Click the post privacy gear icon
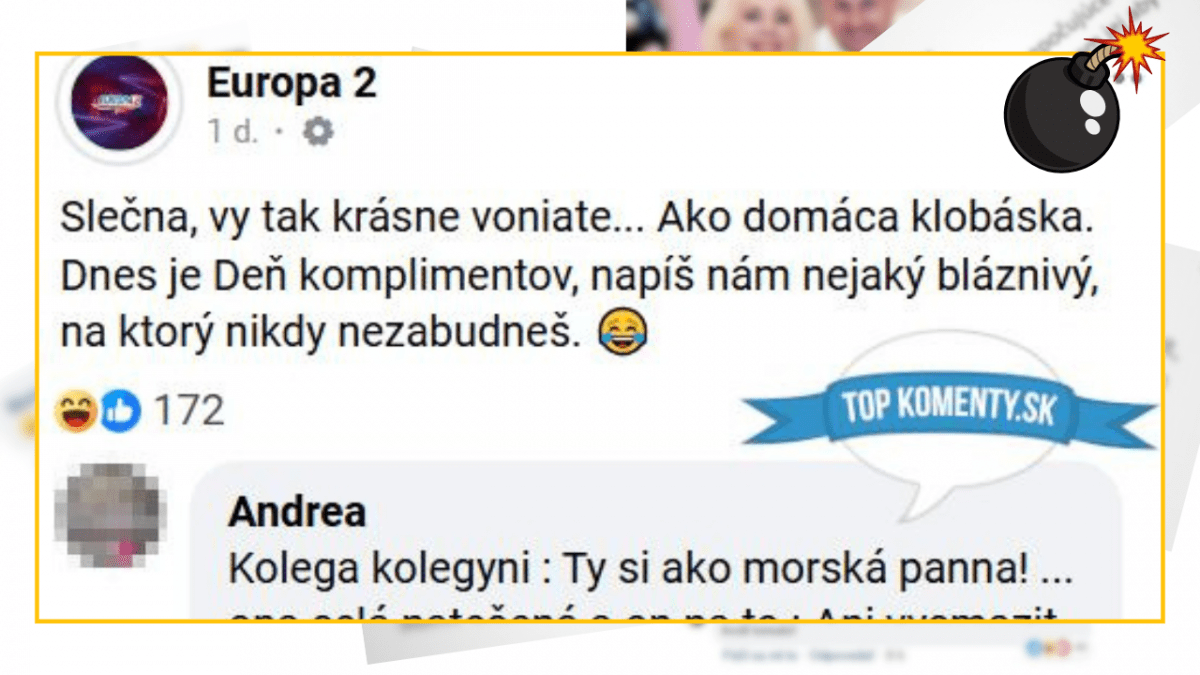Viewport: 1200px width, 675px height. coord(318,131)
